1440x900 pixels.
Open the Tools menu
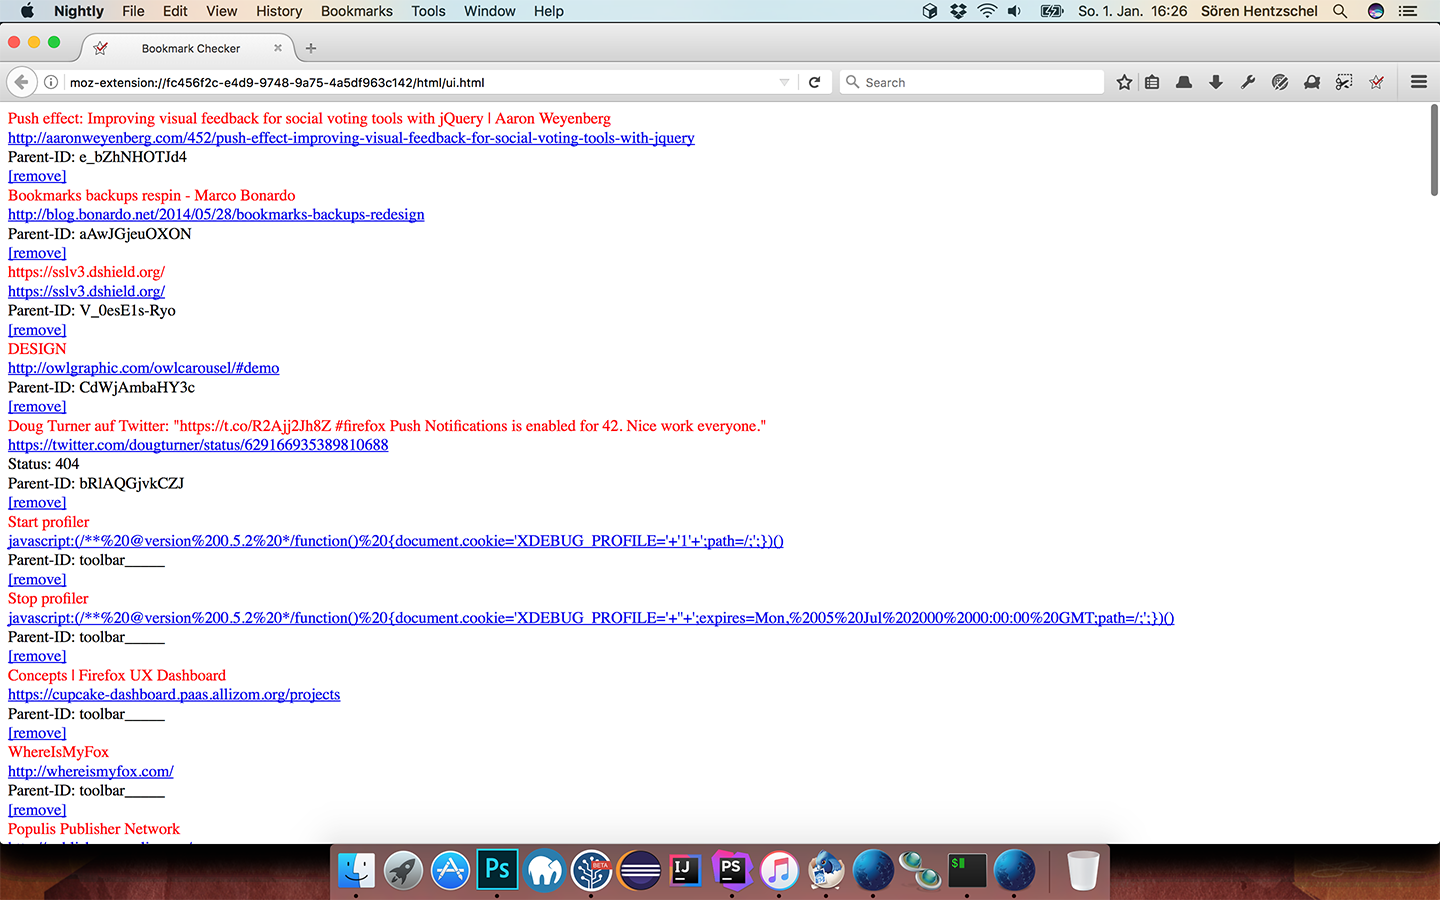click(428, 11)
